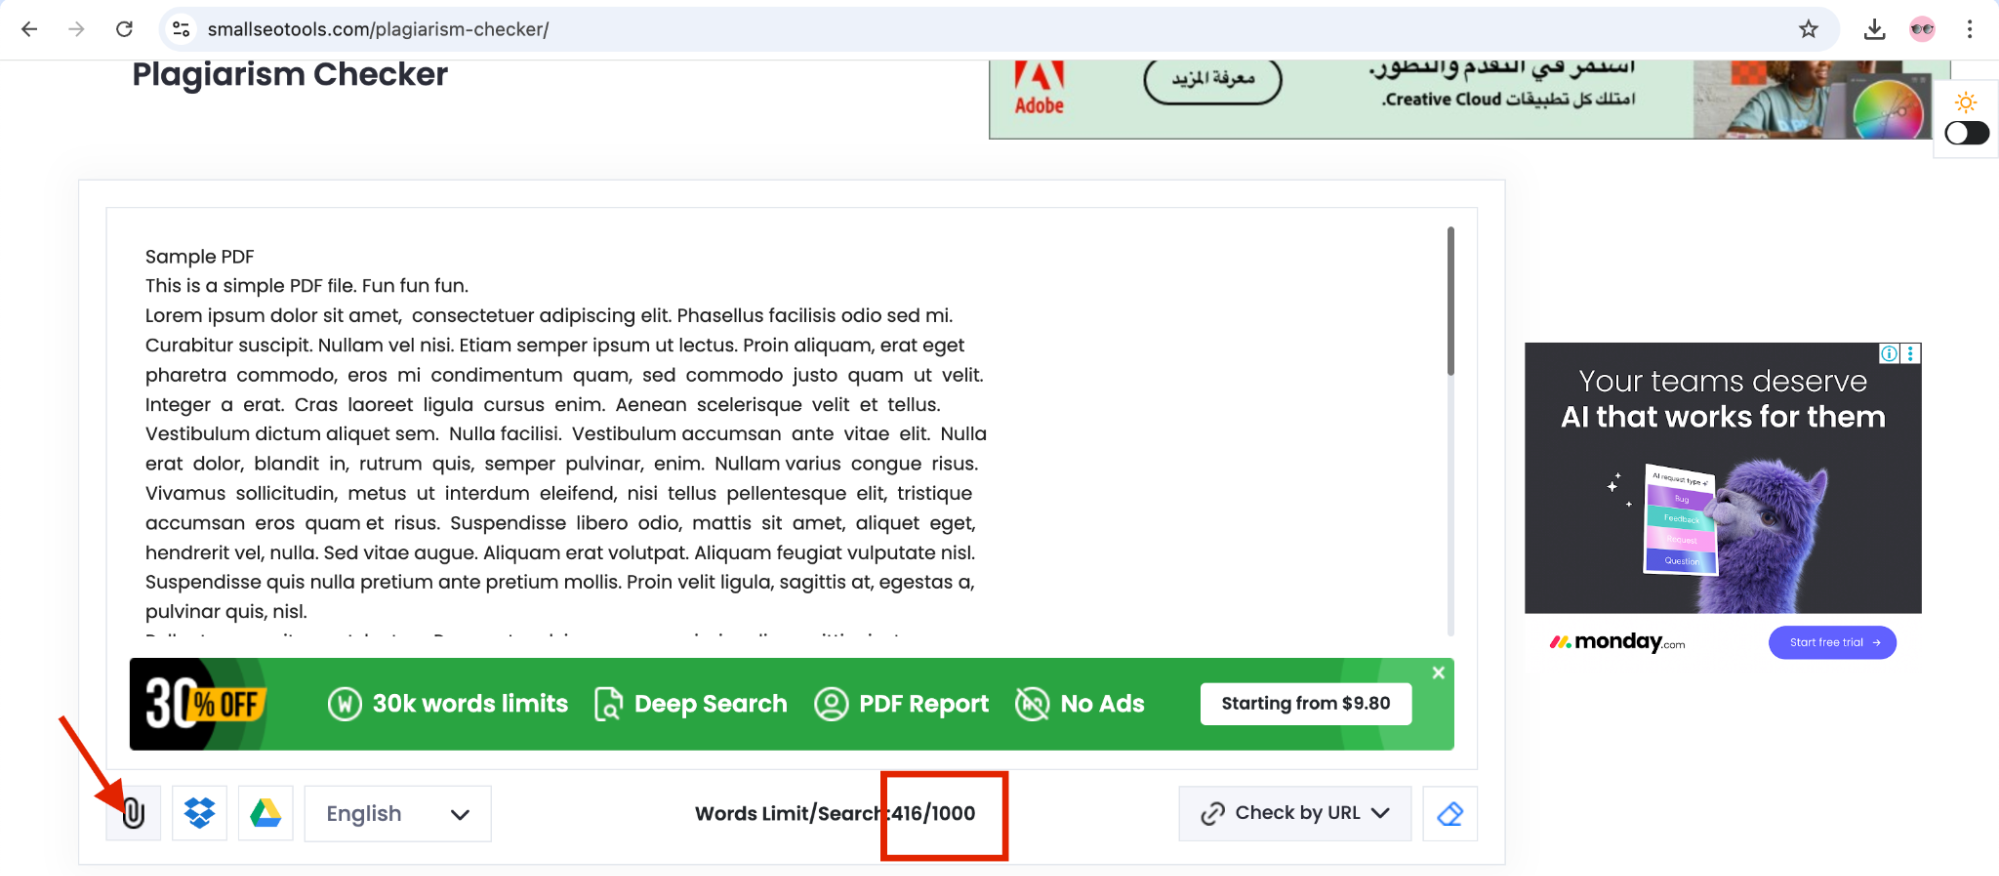The image size is (1999, 876).
Task: Click the 'Sample PDF' line of text
Action: 200,256
